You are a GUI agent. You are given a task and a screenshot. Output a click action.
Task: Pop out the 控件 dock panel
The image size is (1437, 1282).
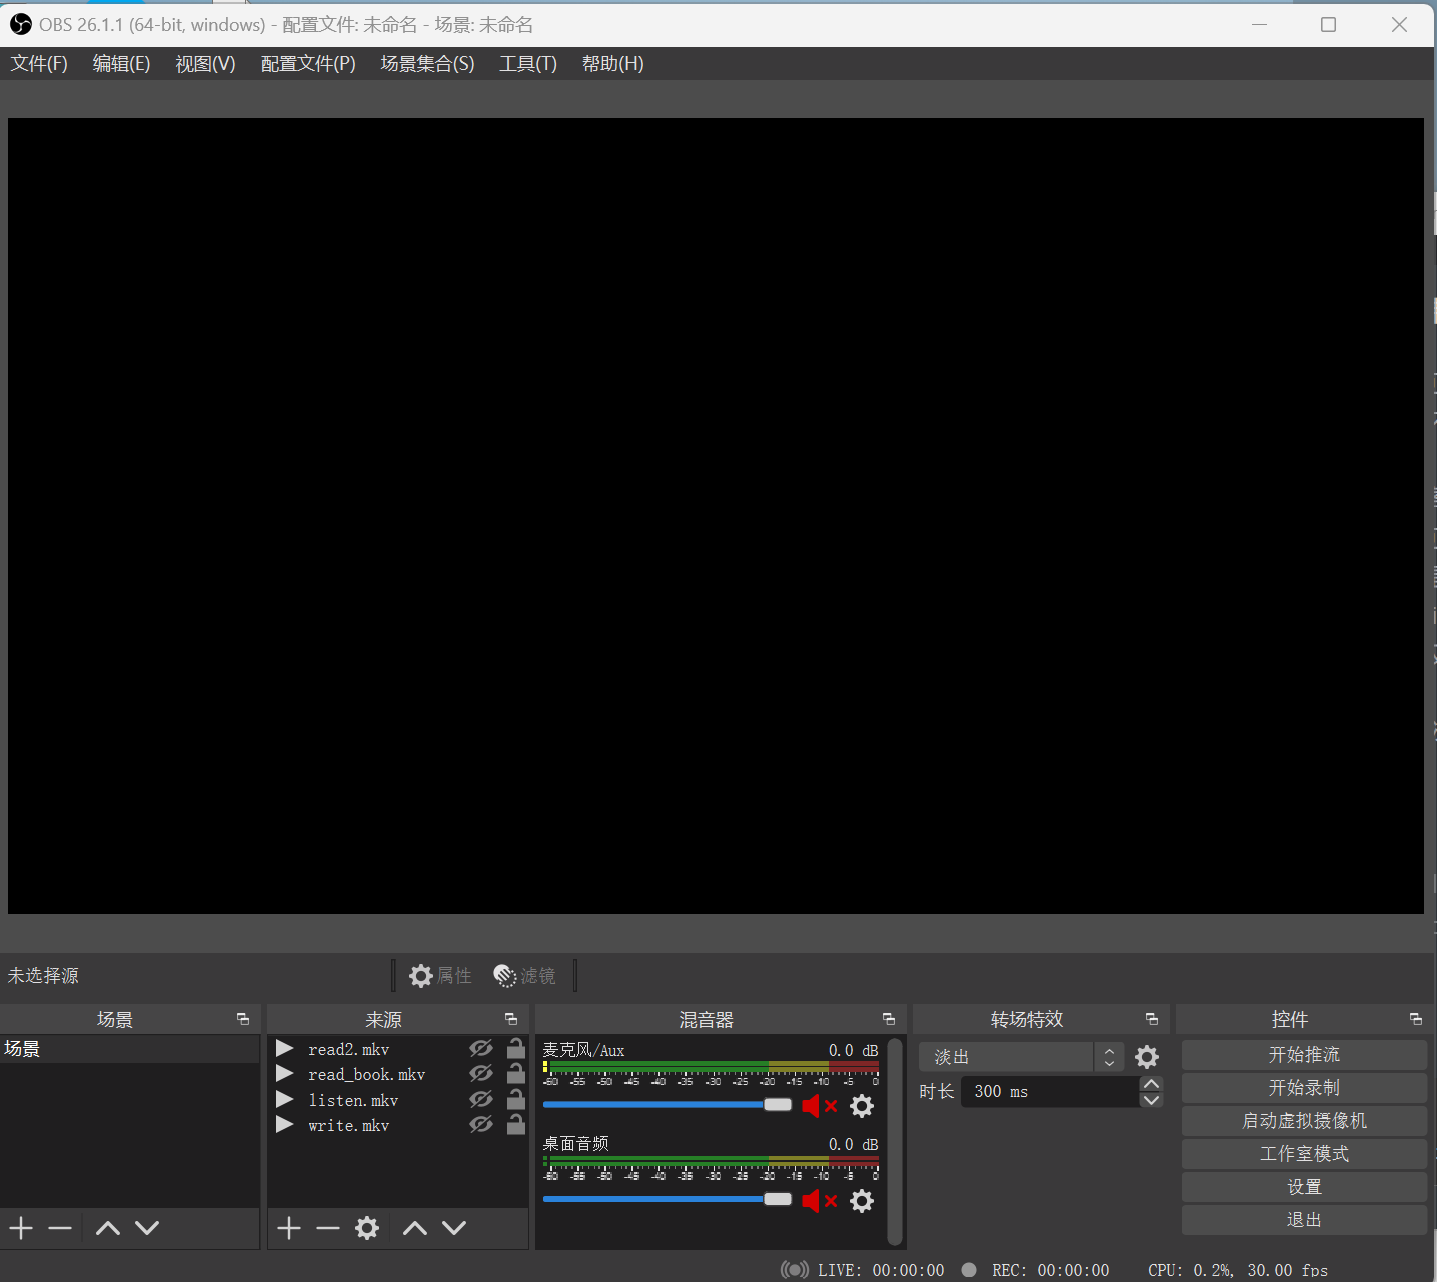1416,1019
